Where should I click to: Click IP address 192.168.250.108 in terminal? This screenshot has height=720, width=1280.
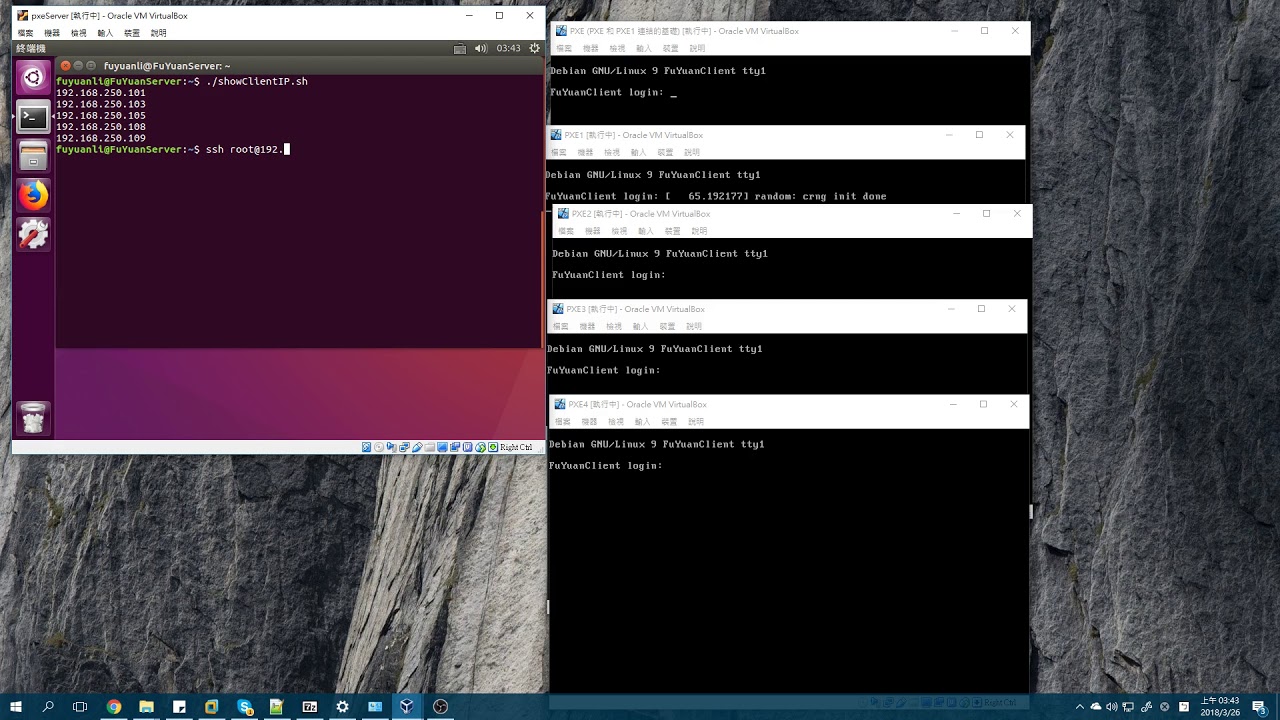[101, 127]
